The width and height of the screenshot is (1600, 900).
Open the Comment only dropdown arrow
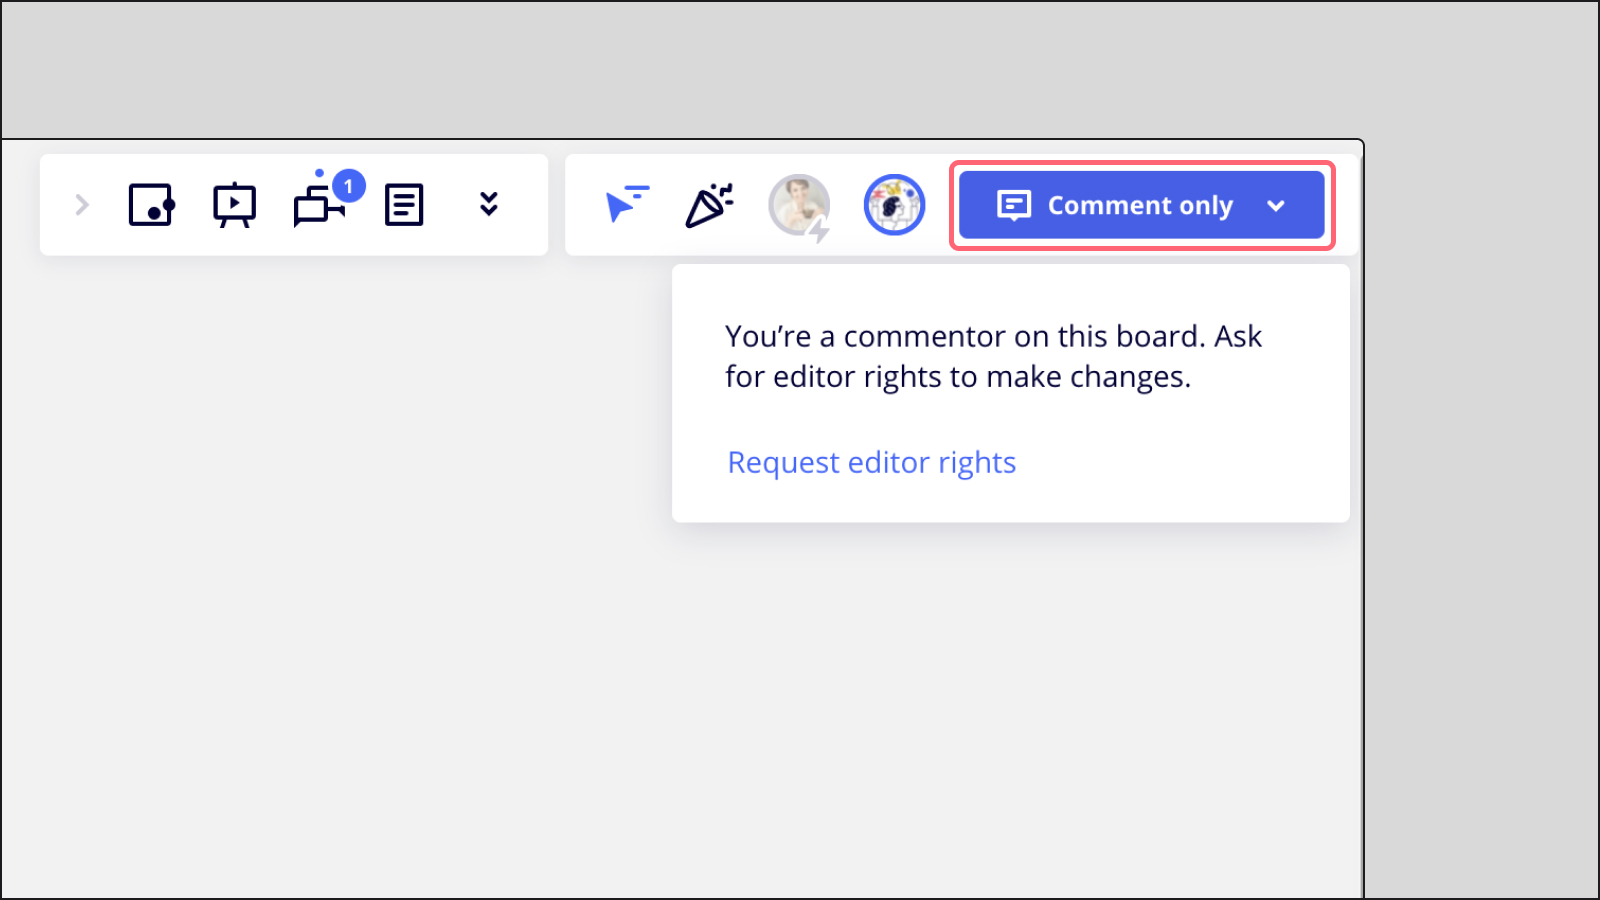[x=1275, y=206]
